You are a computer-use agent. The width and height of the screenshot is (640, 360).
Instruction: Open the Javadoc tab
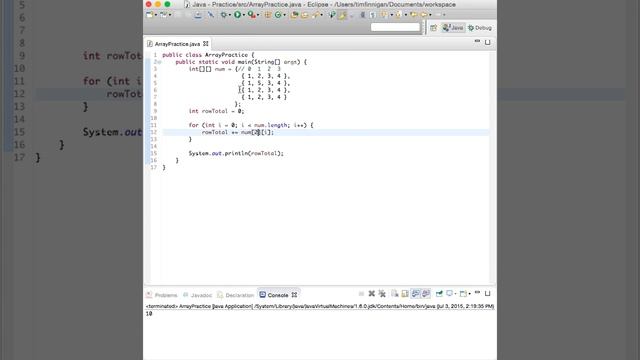198,295
